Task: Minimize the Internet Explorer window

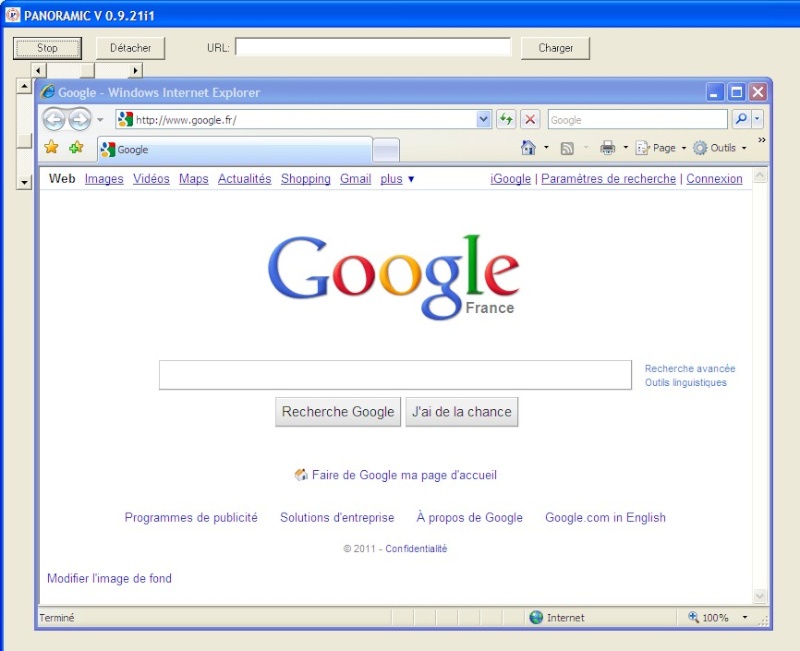Action: point(714,92)
